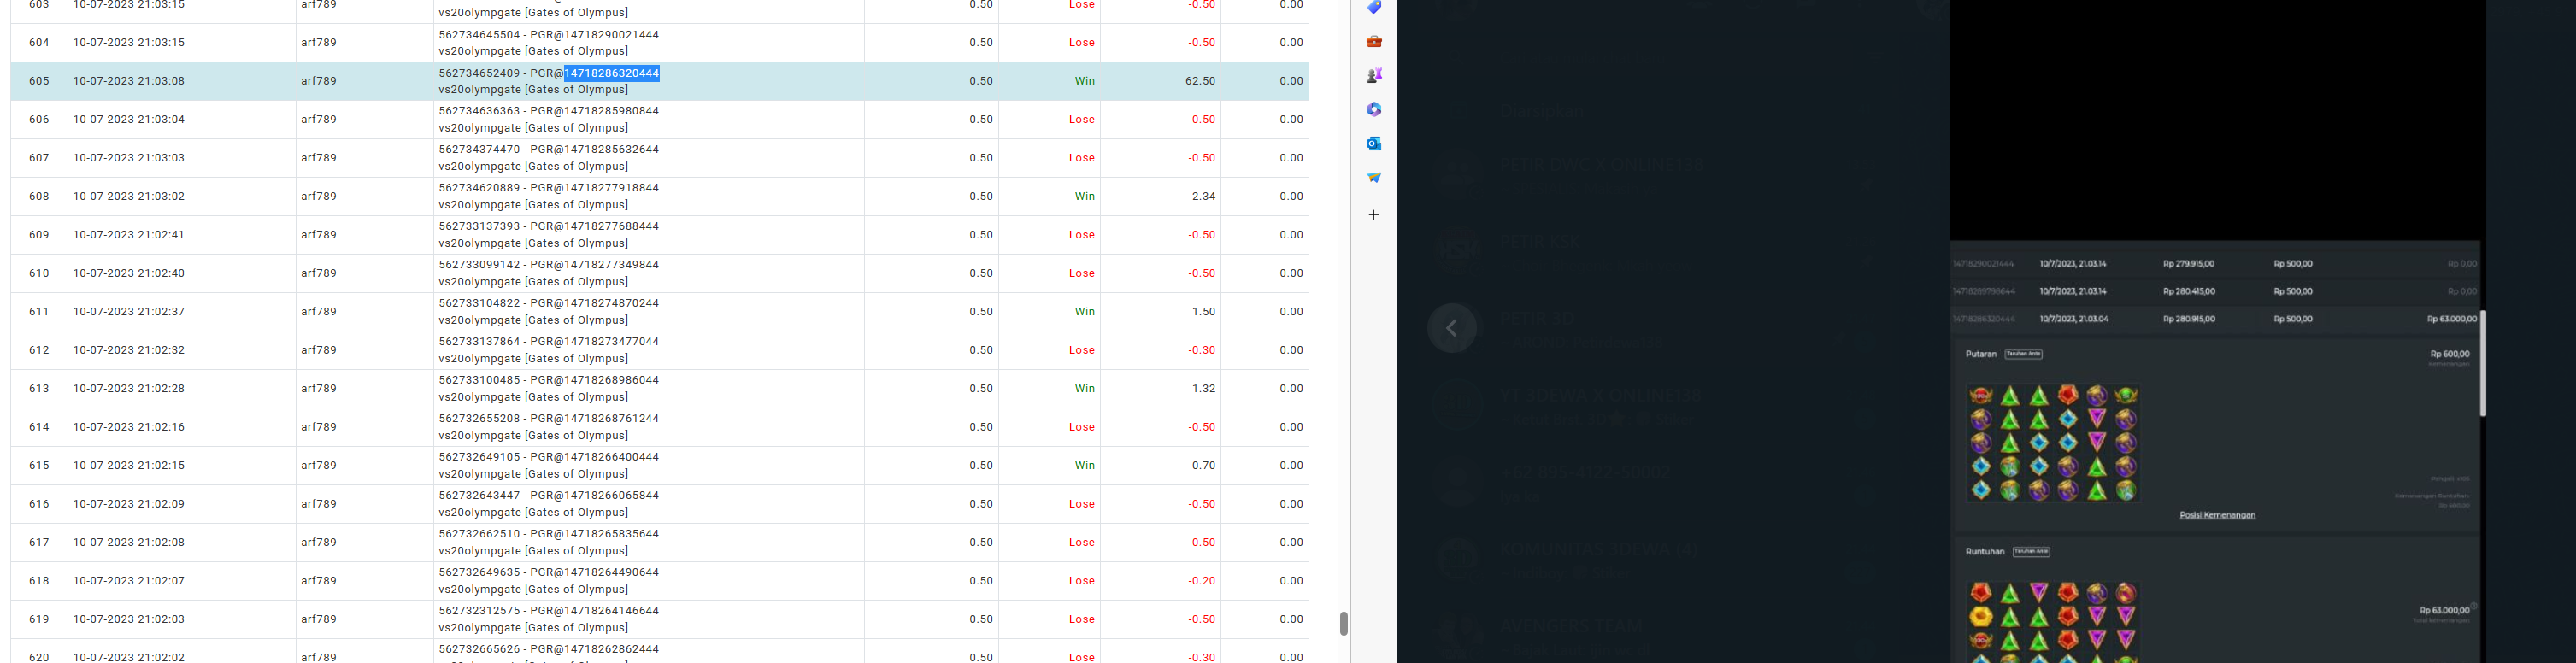The width and height of the screenshot is (2576, 663).
Task: Click the vs20olympgate game name in row 611
Action: tap(533, 320)
